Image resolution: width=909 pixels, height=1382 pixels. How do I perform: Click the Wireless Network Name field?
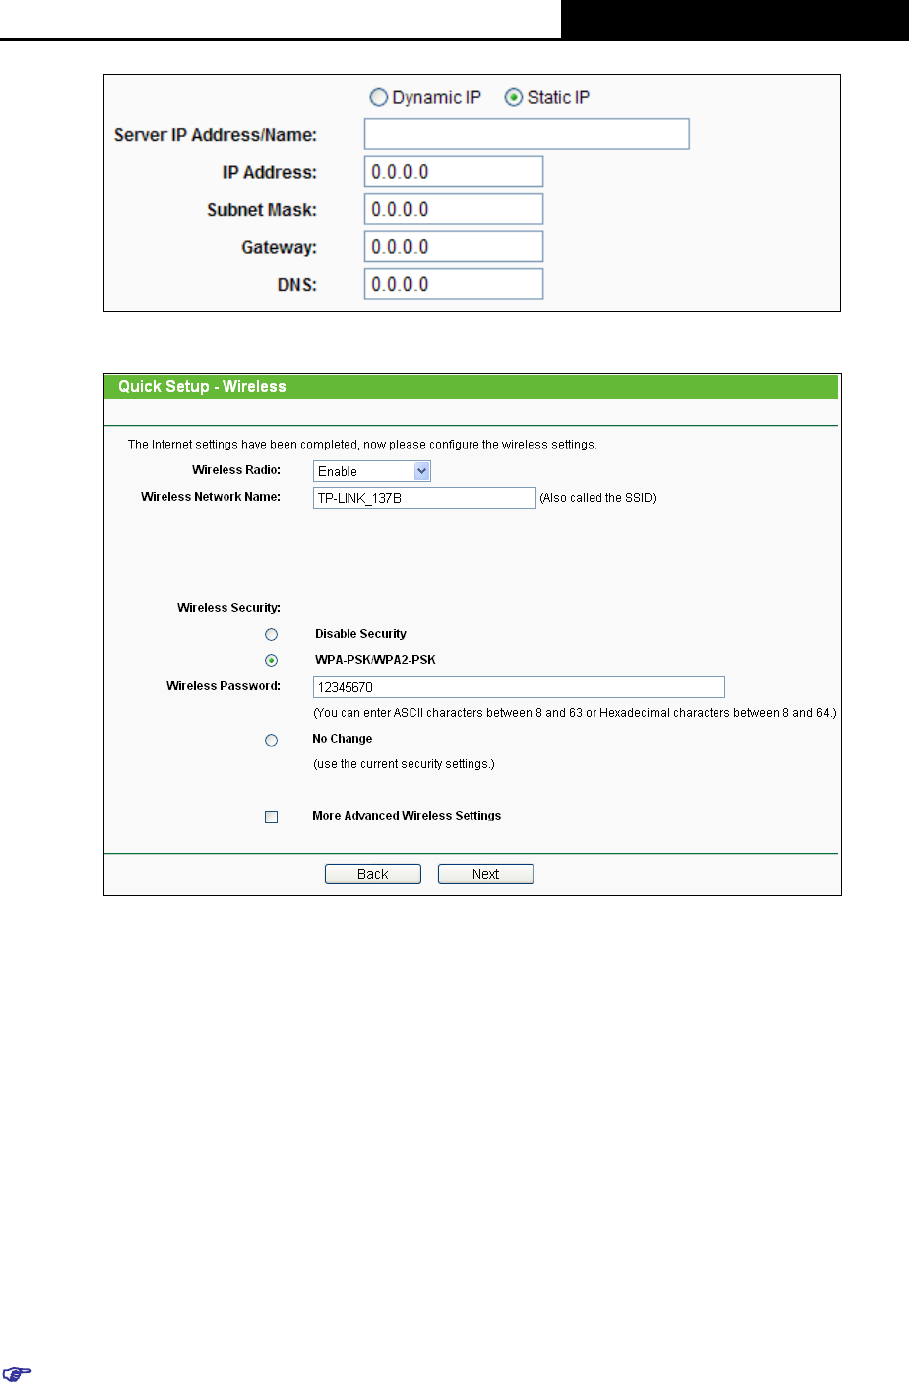coord(424,498)
